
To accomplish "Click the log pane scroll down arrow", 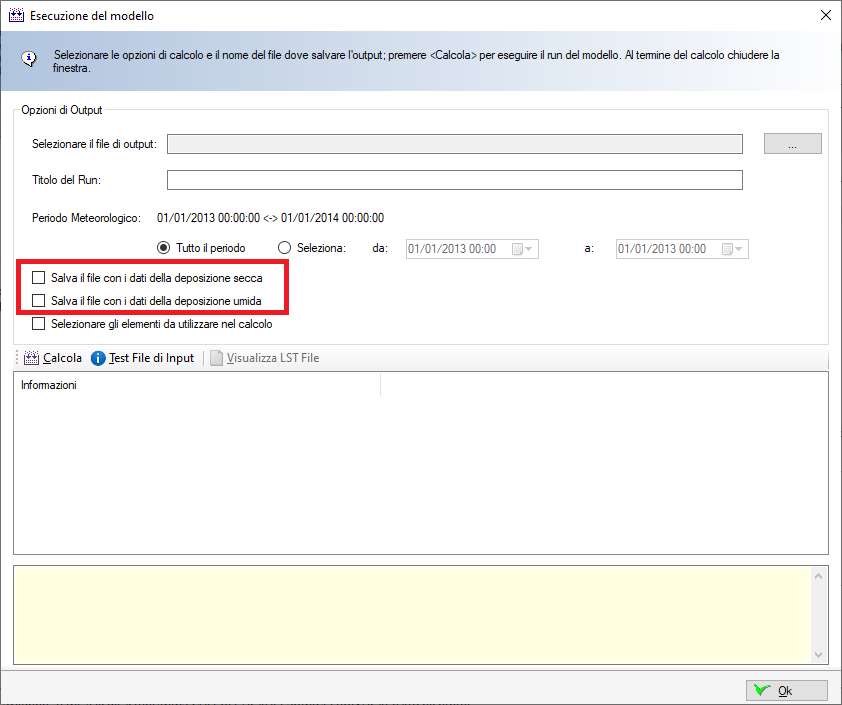I will (819, 655).
